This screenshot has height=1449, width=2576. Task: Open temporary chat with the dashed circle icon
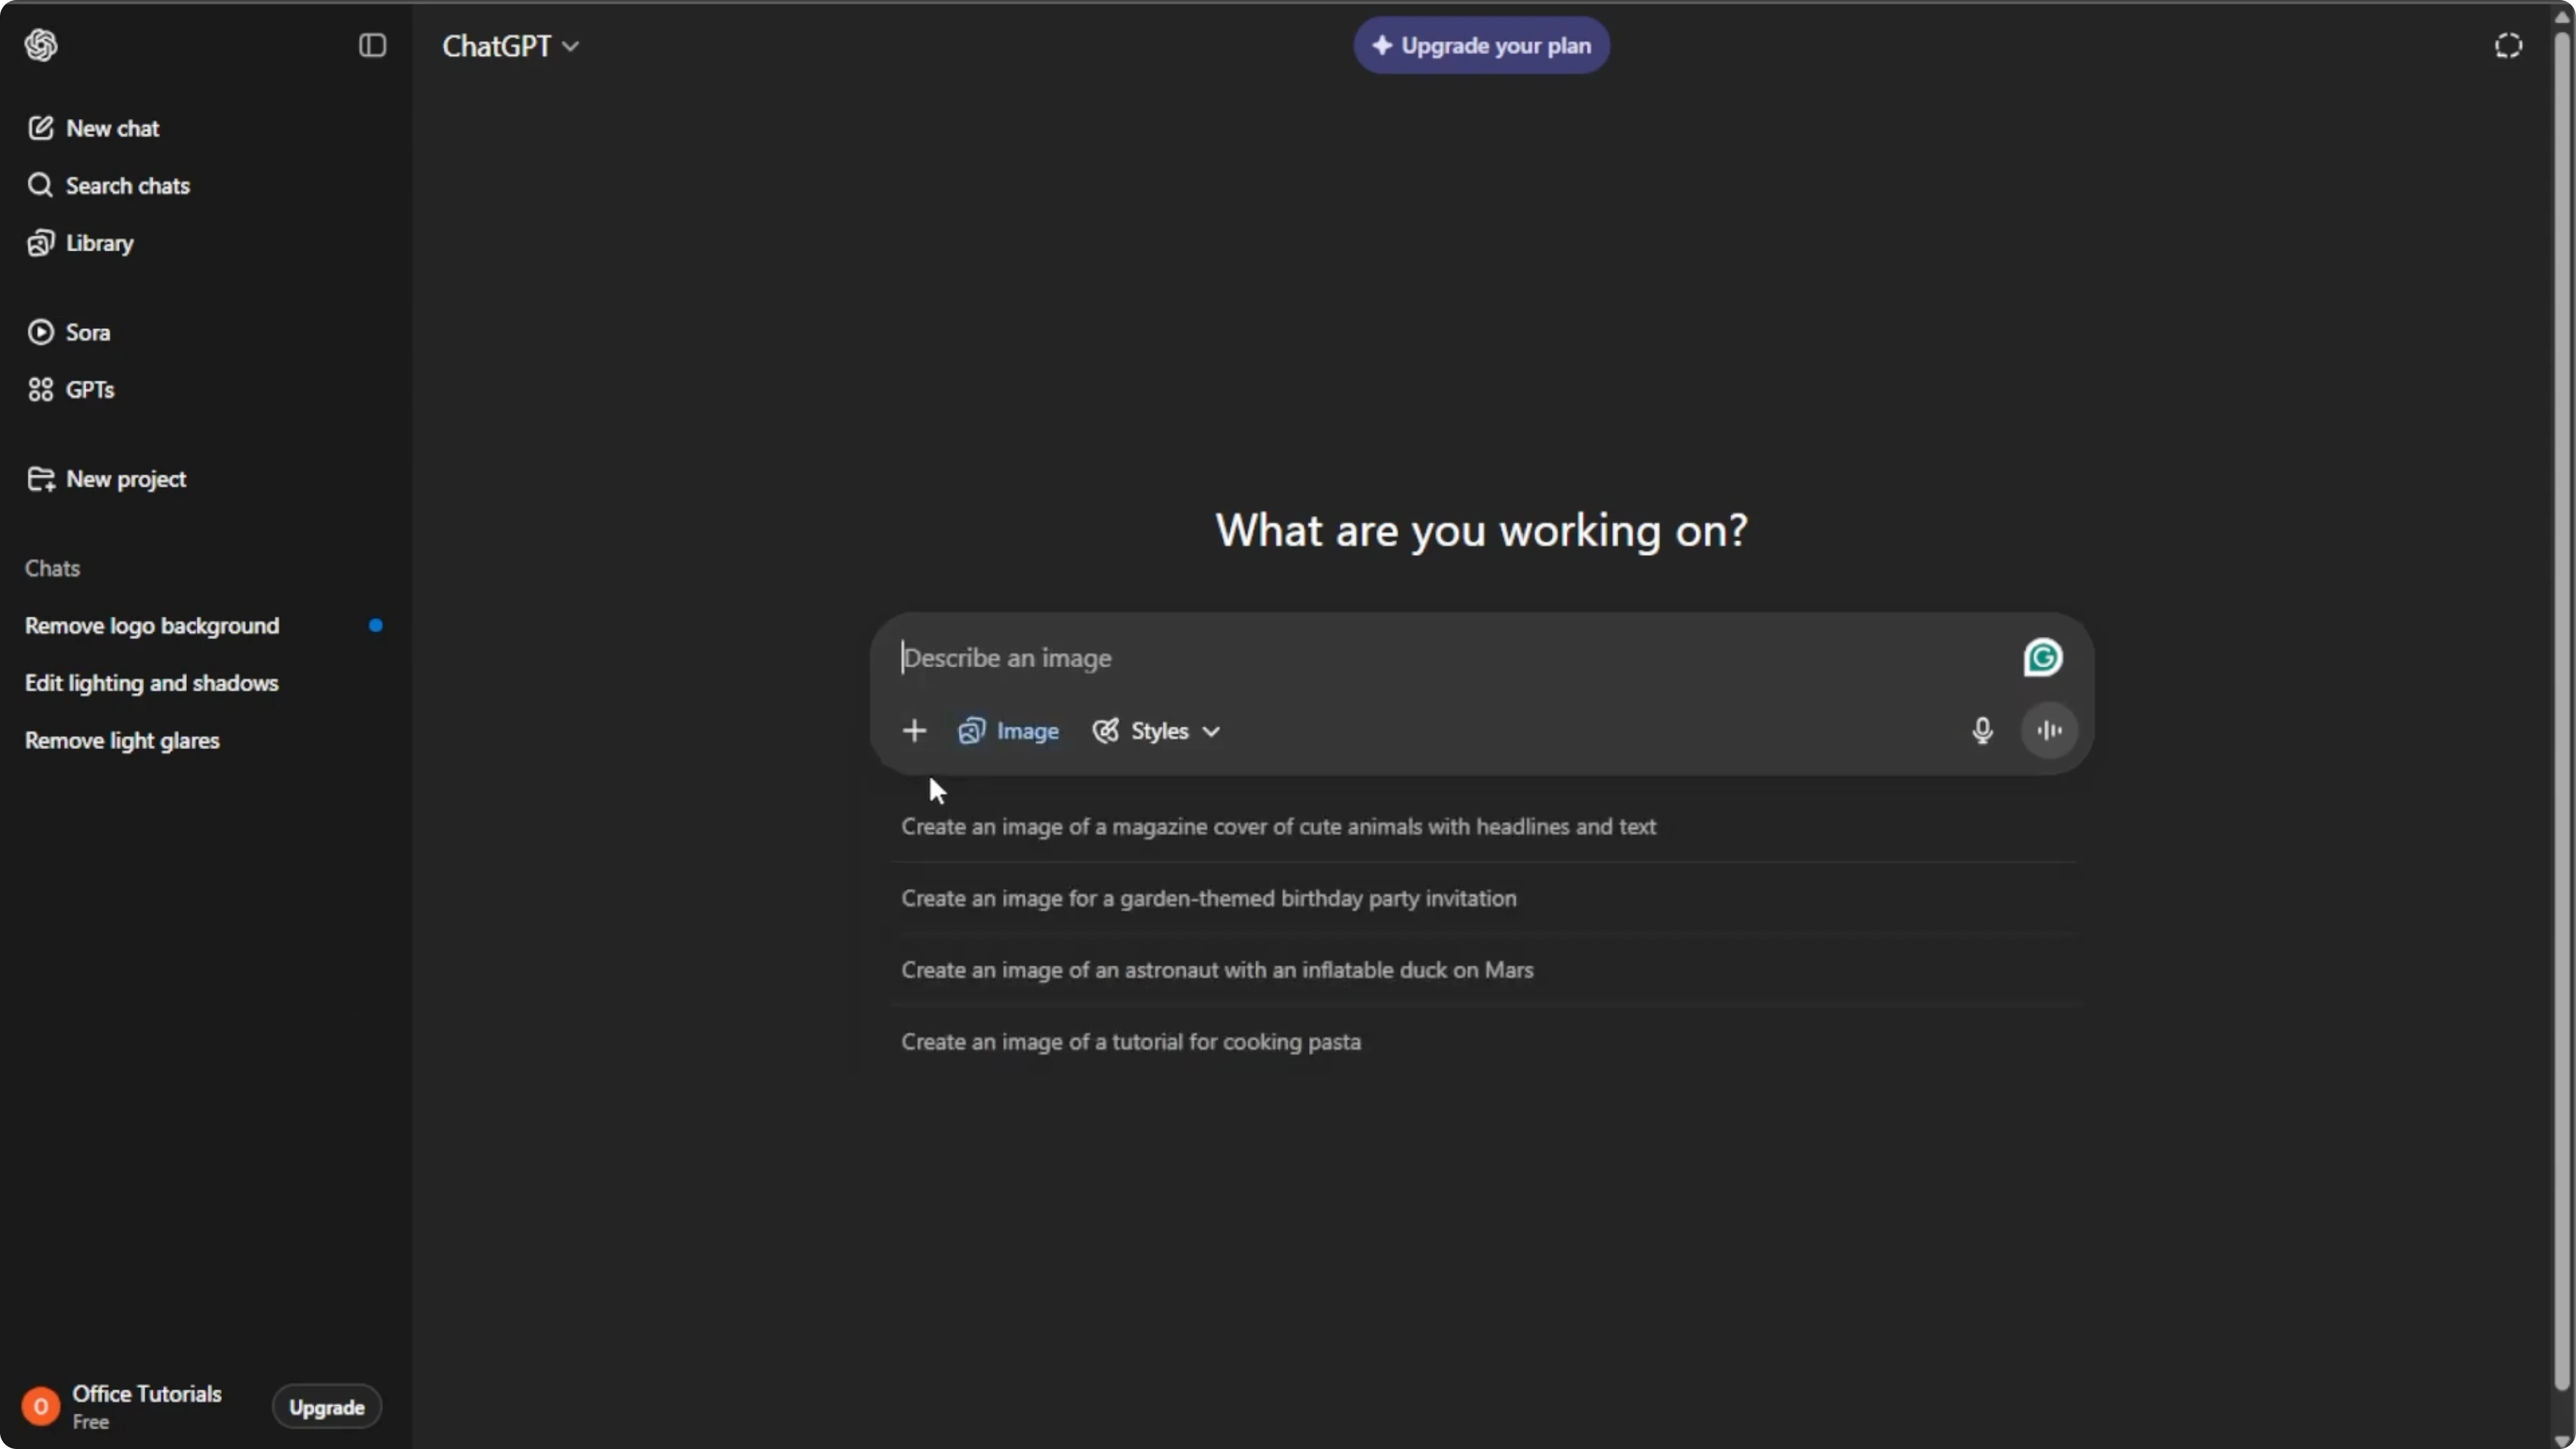(2508, 45)
